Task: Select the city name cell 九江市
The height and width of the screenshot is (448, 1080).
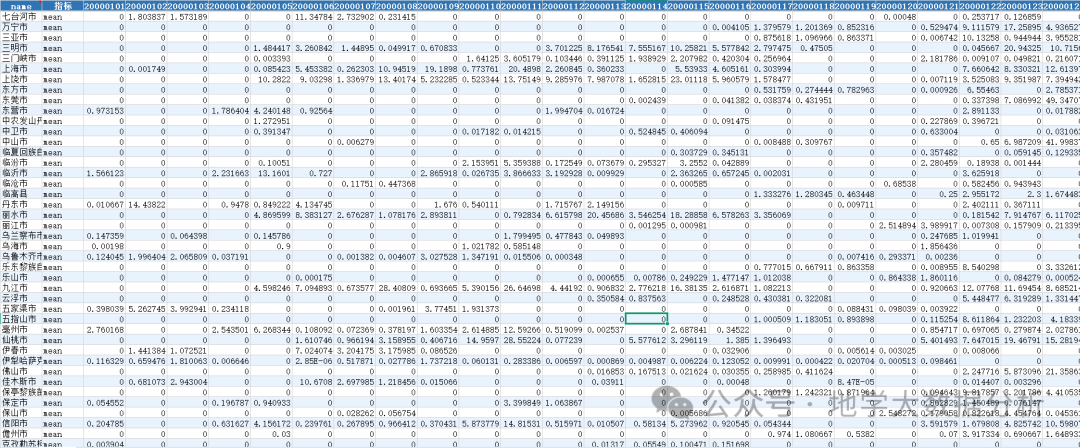Action: click(x=21, y=287)
